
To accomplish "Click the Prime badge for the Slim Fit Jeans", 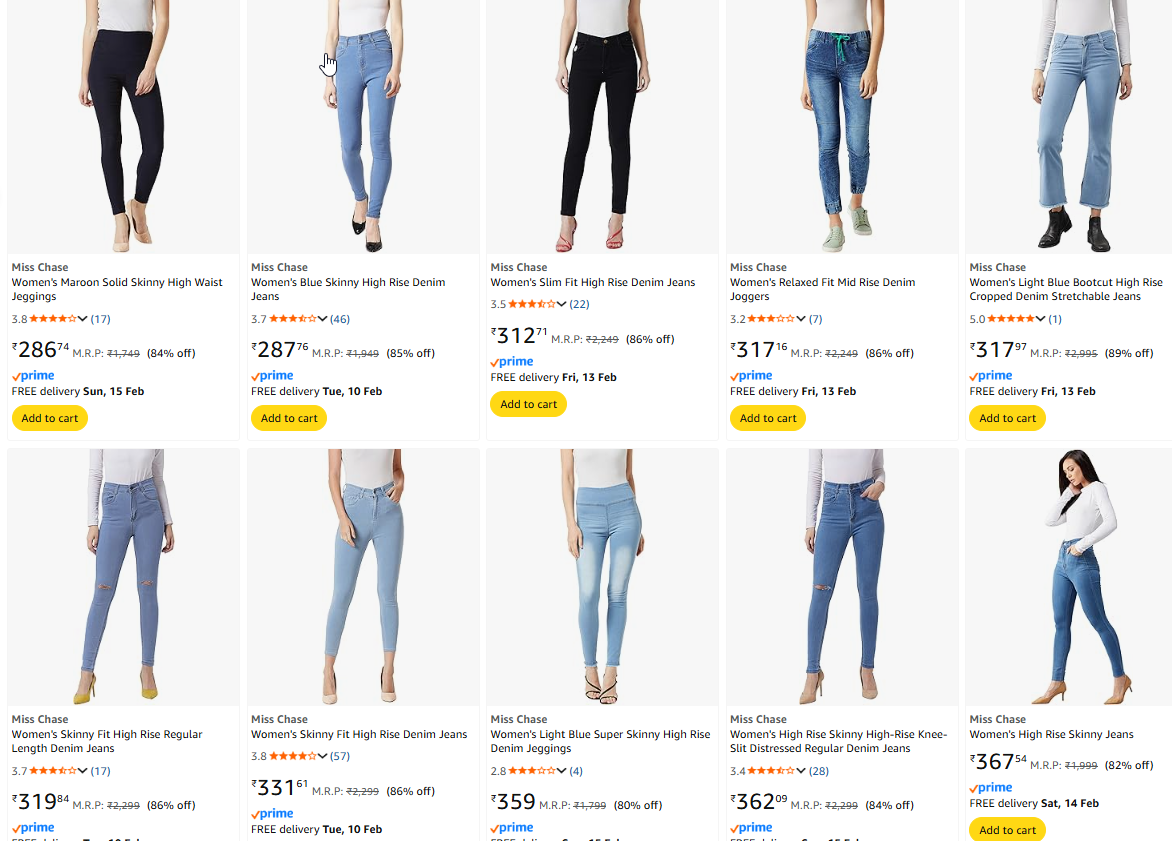I will coord(512,362).
